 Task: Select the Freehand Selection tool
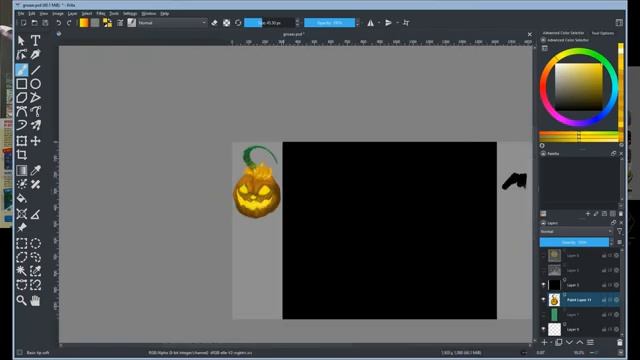(x=36, y=257)
